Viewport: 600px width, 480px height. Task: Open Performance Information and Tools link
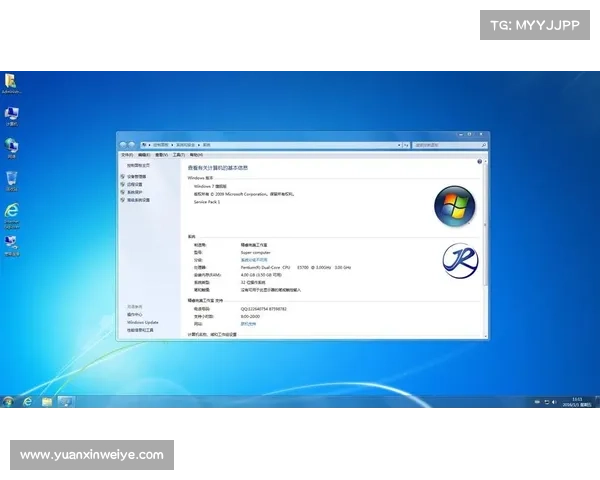click(x=140, y=330)
